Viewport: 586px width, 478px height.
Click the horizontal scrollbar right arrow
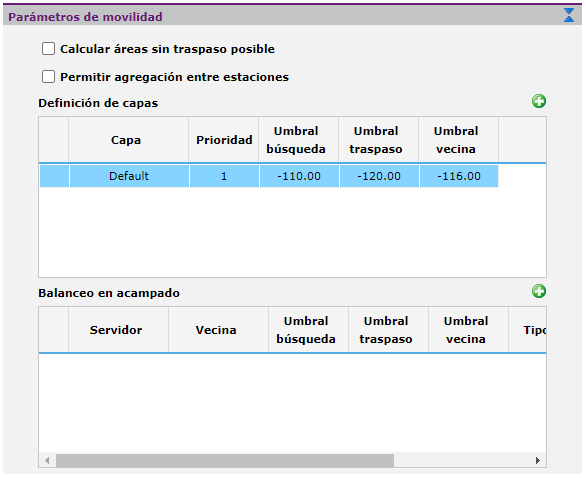point(538,460)
